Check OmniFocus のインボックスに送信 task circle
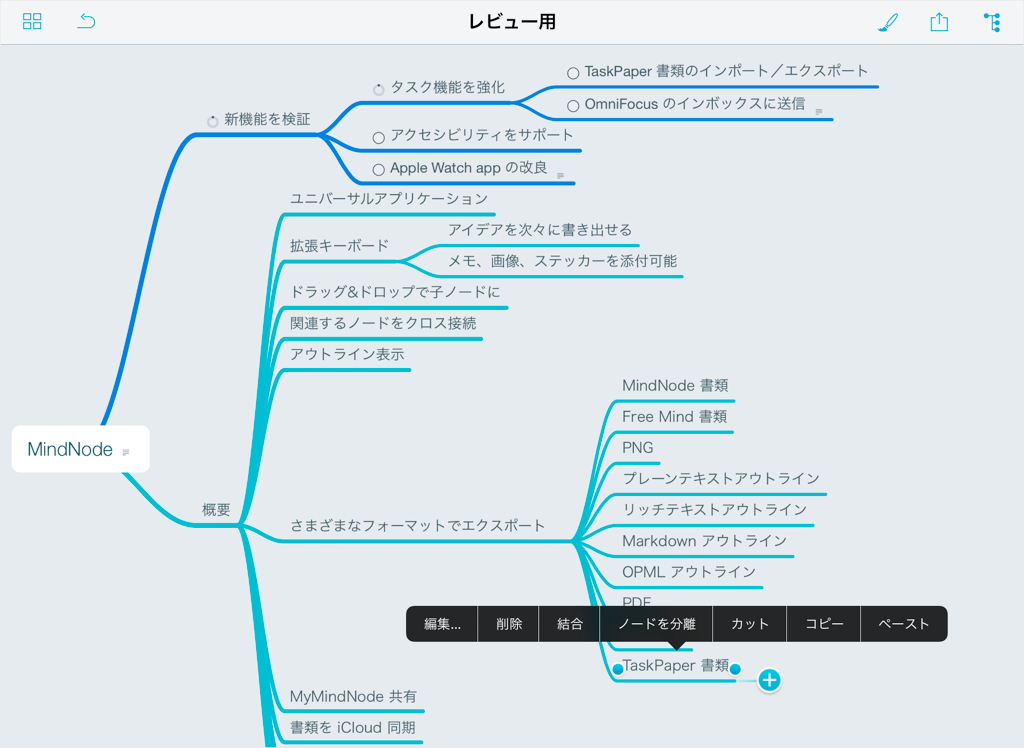This screenshot has height=748, width=1024. (x=573, y=106)
